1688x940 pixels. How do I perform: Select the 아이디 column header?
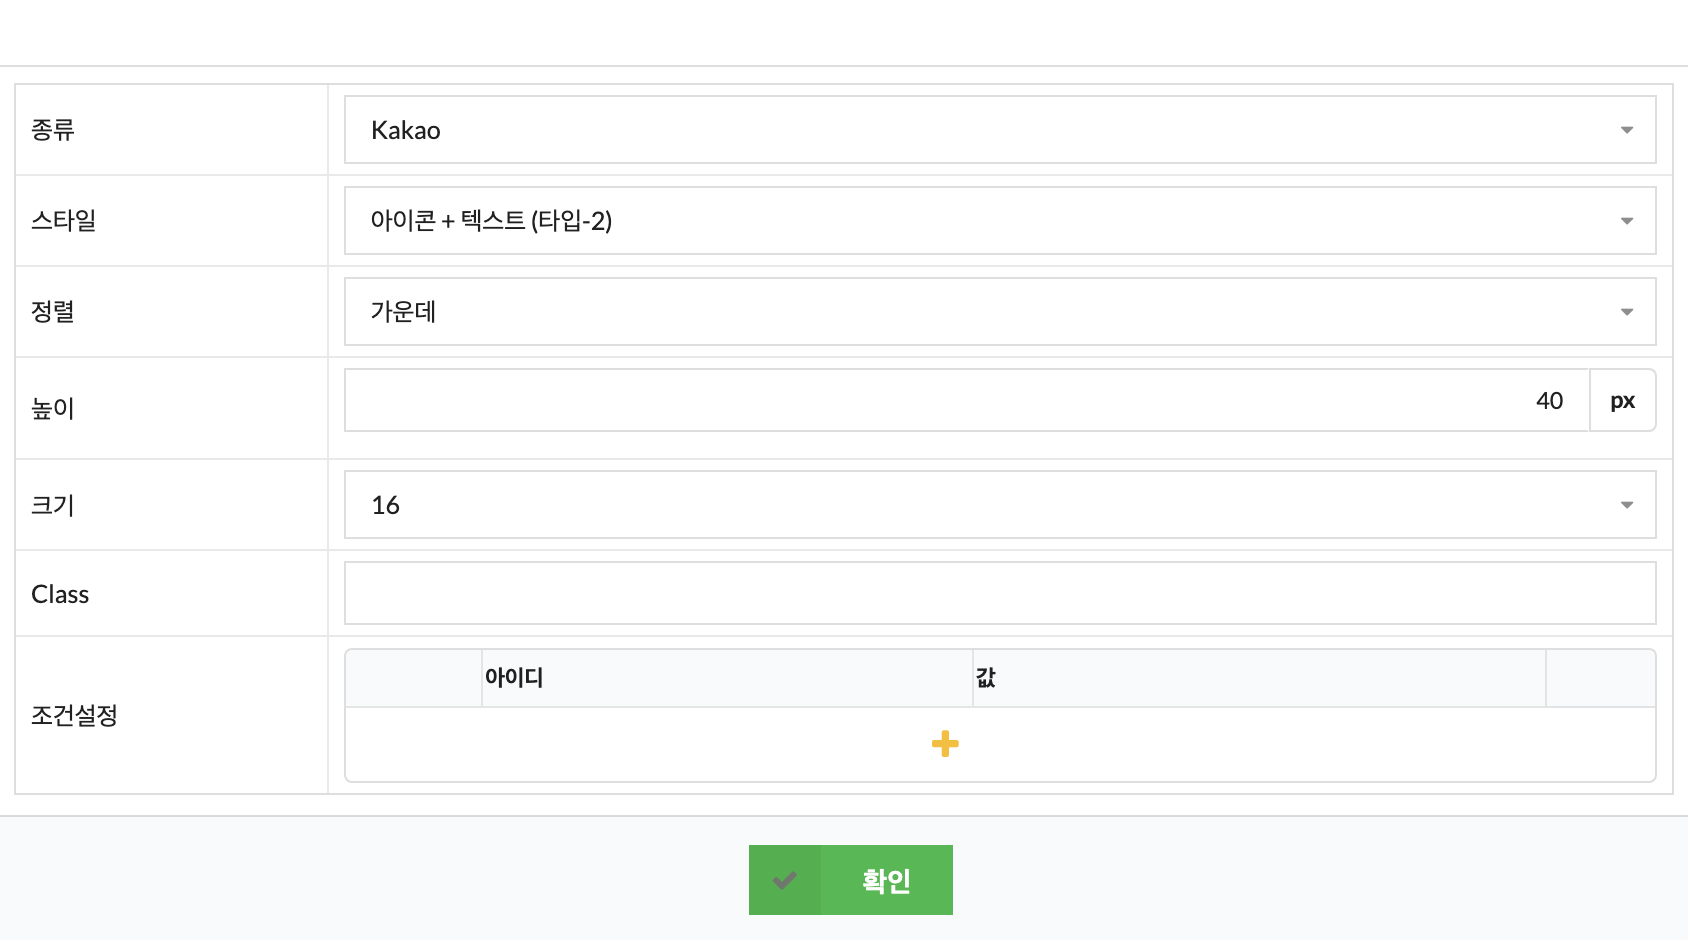(x=514, y=678)
